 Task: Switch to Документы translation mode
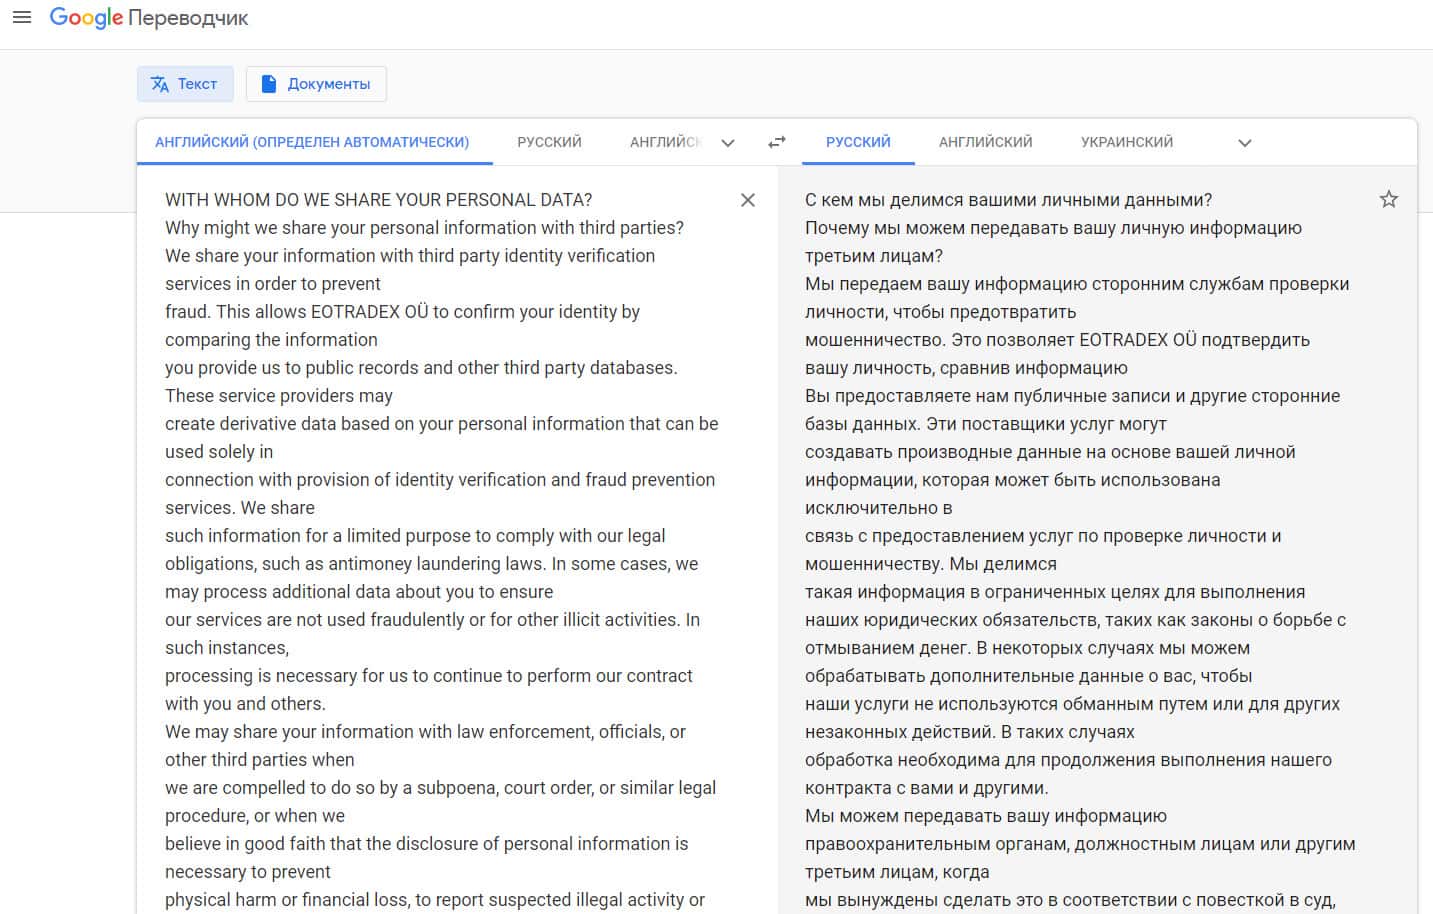[316, 84]
